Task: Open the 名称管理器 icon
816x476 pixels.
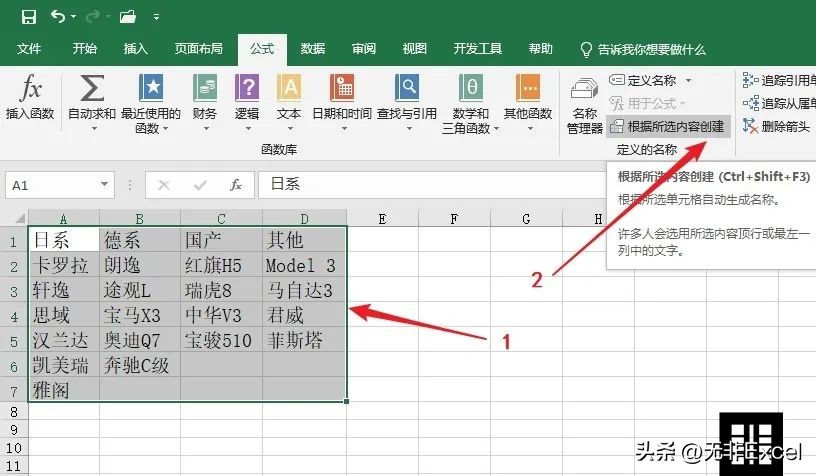Action: click(x=584, y=88)
